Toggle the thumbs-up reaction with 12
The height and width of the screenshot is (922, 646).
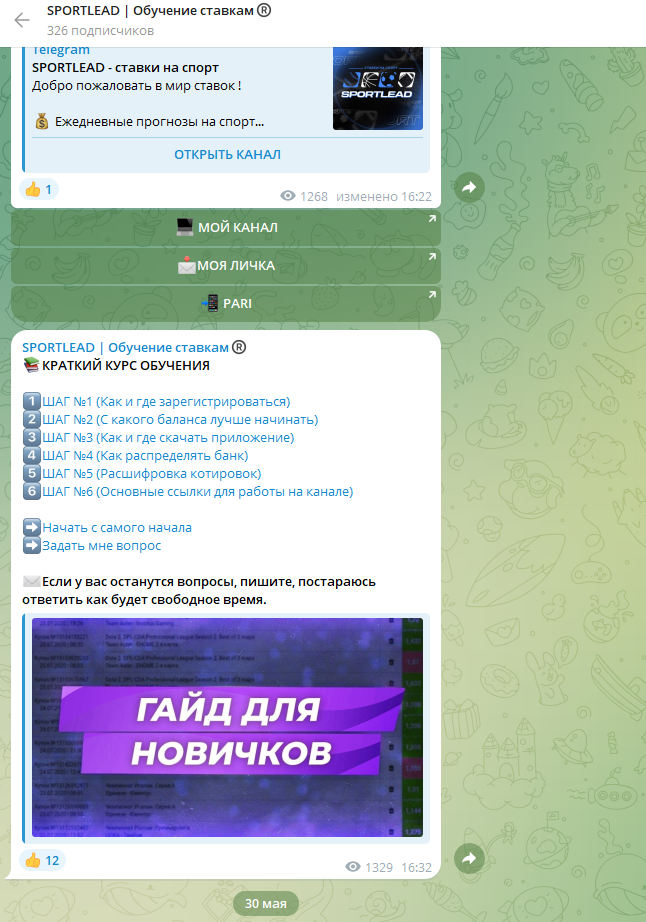click(x=42, y=861)
